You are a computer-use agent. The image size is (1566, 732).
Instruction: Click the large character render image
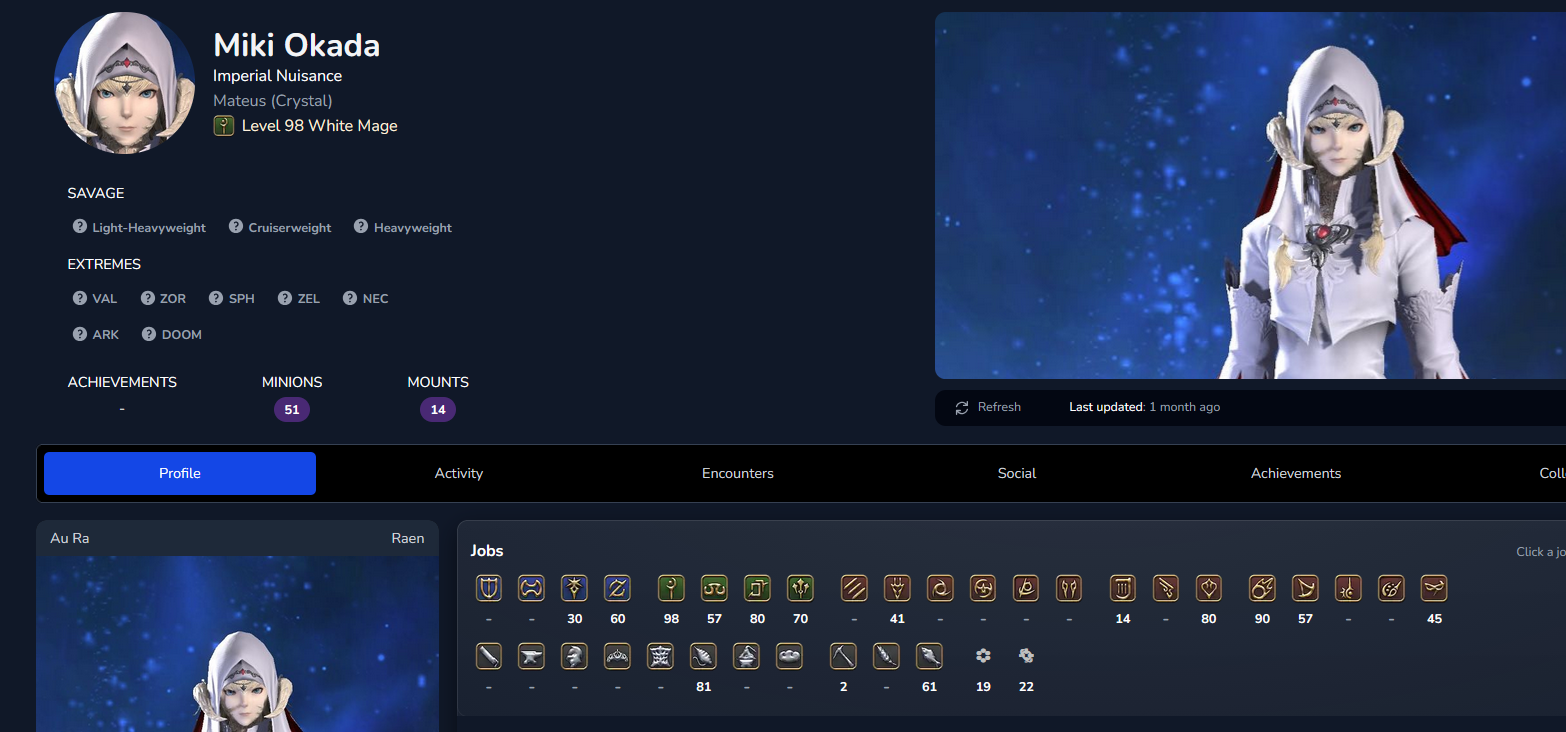pos(1250,196)
